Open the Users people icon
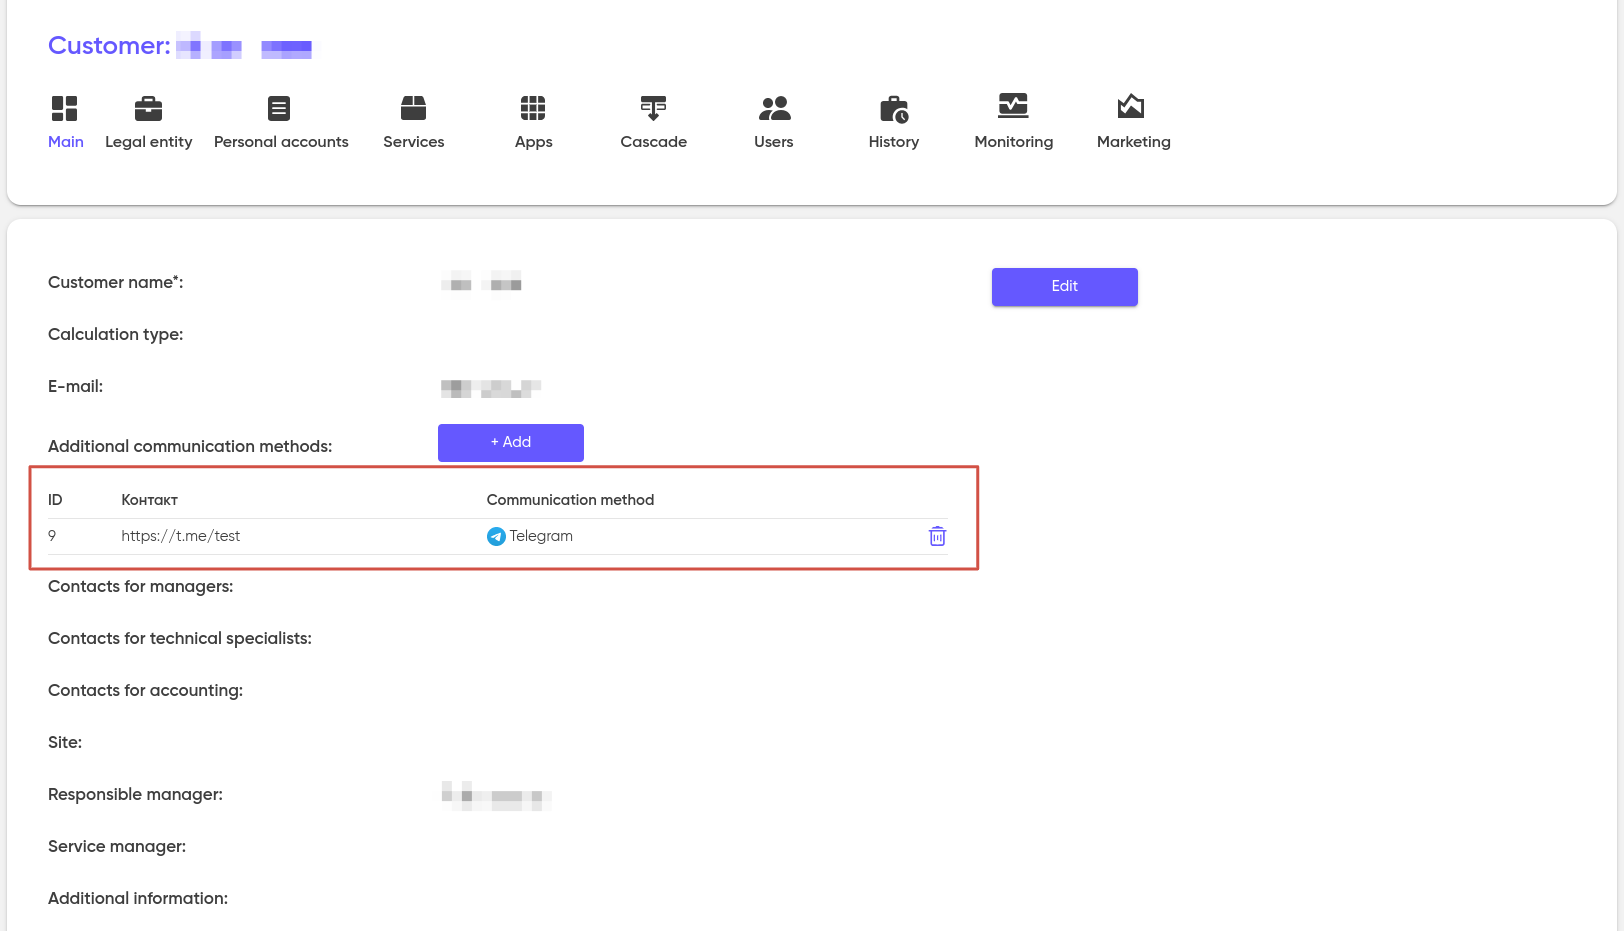 pos(774,108)
